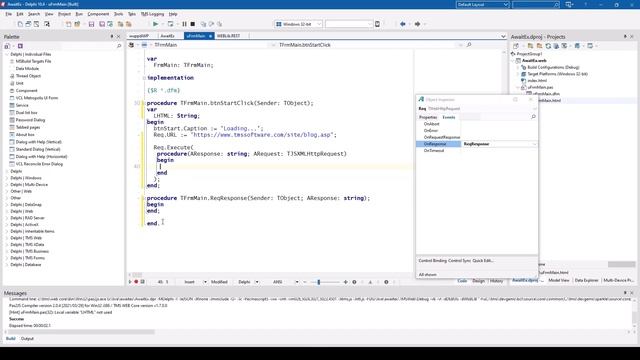
Task: Click the Run Without Debugging toolbar icon
Action: pyautogui.click(x=170, y=24)
